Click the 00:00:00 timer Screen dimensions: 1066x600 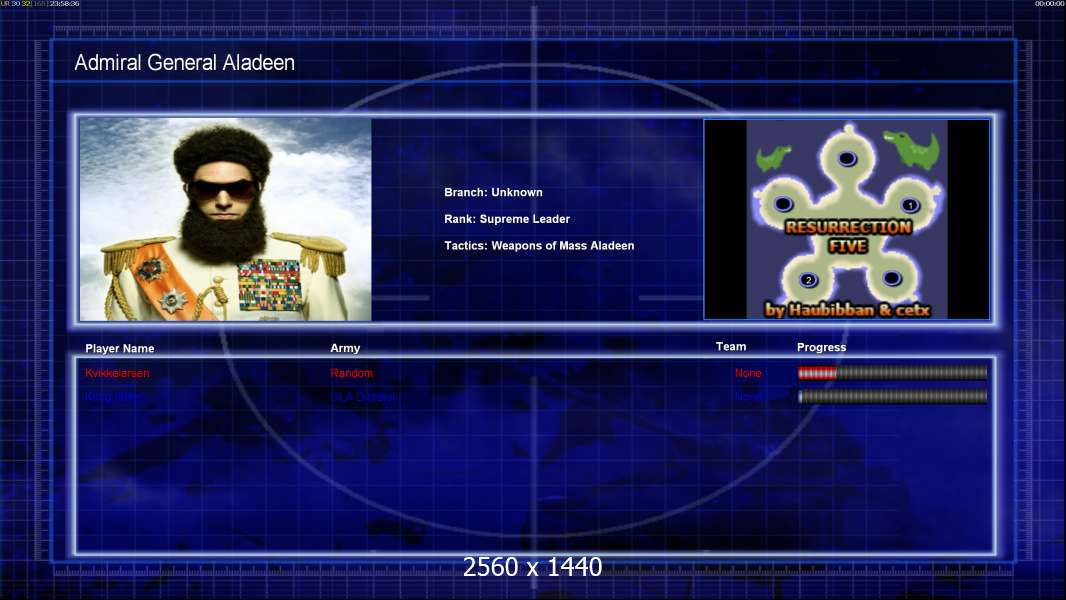1050,3
